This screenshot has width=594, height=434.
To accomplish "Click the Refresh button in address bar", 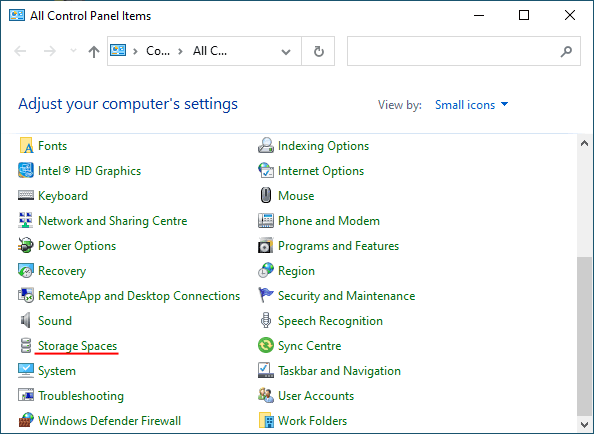I will (x=318, y=51).
